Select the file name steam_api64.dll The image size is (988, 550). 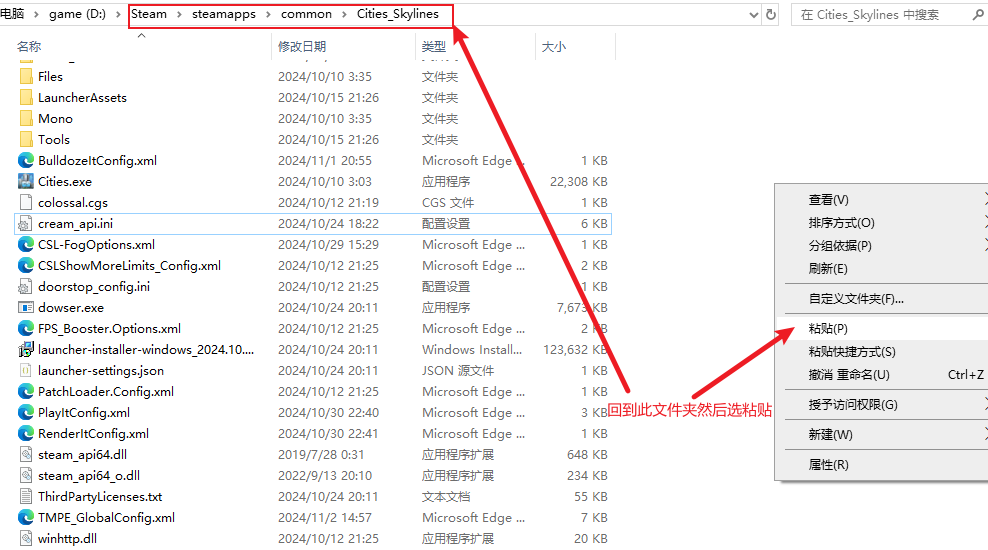[x=83, y=455]
